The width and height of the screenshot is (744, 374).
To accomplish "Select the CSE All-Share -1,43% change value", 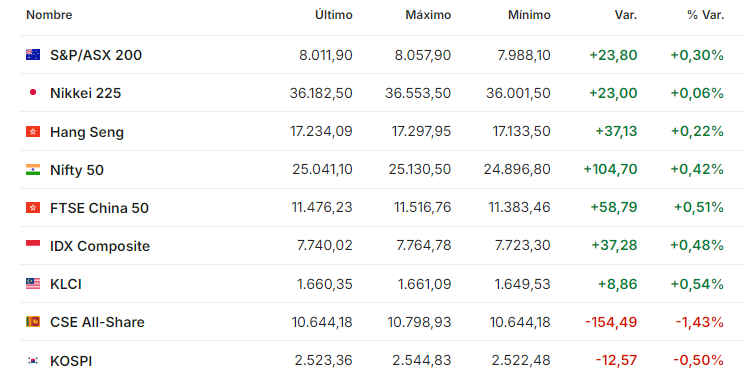I will coord(699,322).
